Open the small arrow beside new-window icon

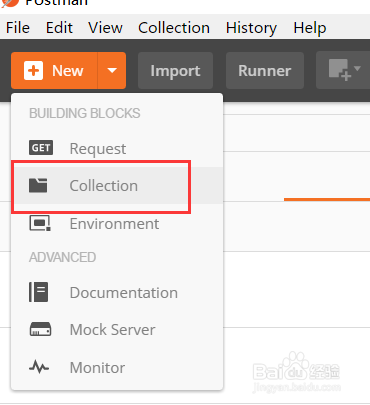coord(357,68)
